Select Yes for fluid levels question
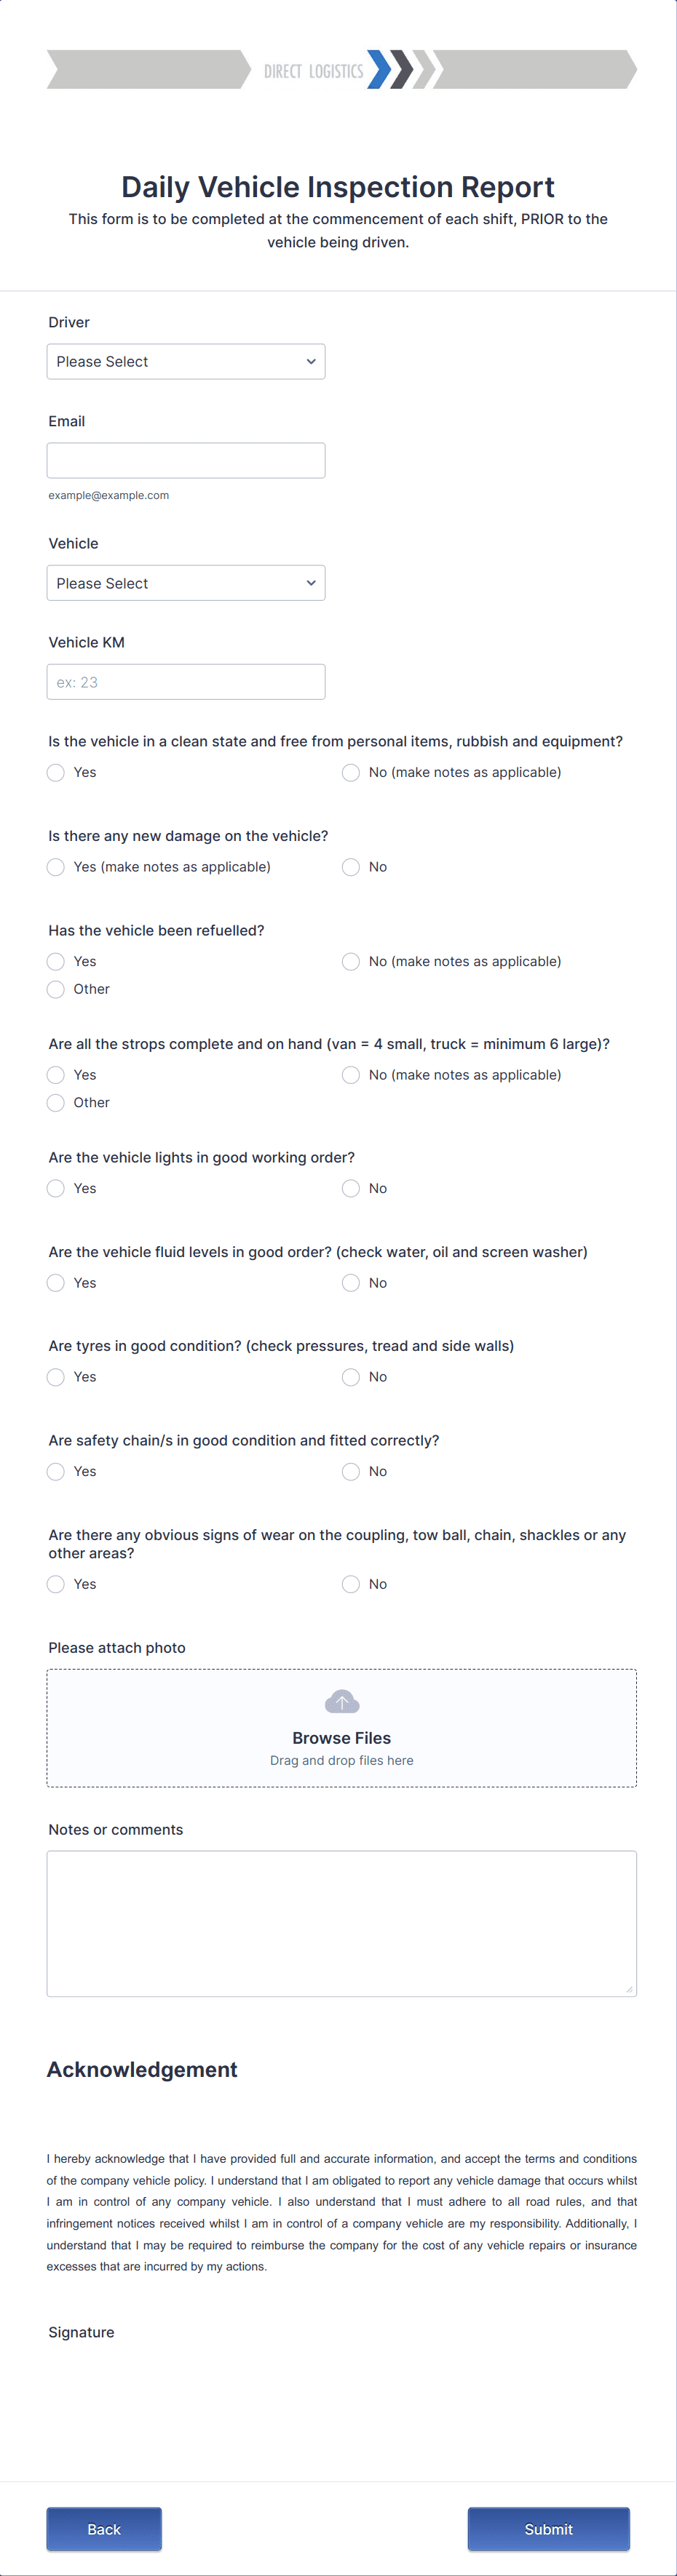The image size is (677, 2576). [55, 1282]
